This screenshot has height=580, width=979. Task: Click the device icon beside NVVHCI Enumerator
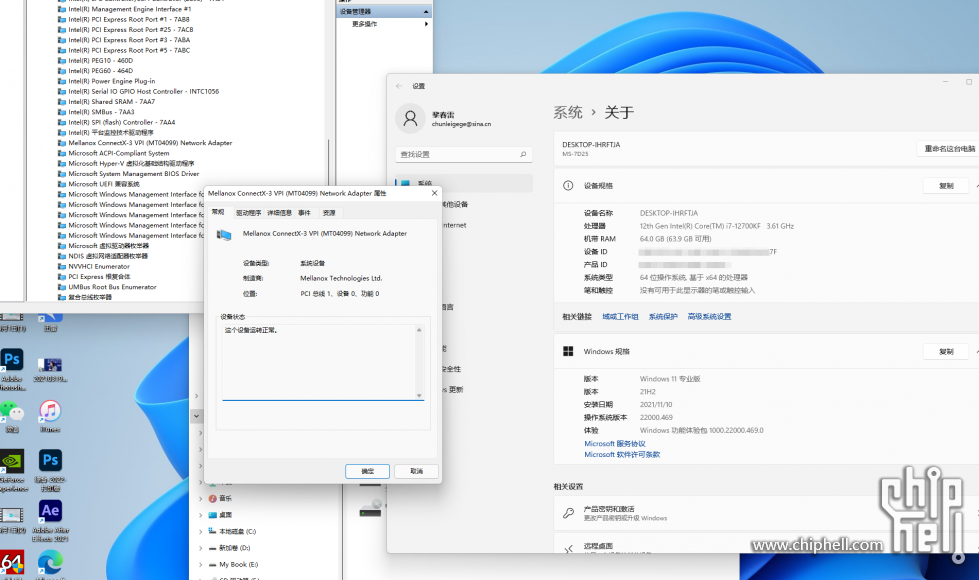click(x=62, y=267)
